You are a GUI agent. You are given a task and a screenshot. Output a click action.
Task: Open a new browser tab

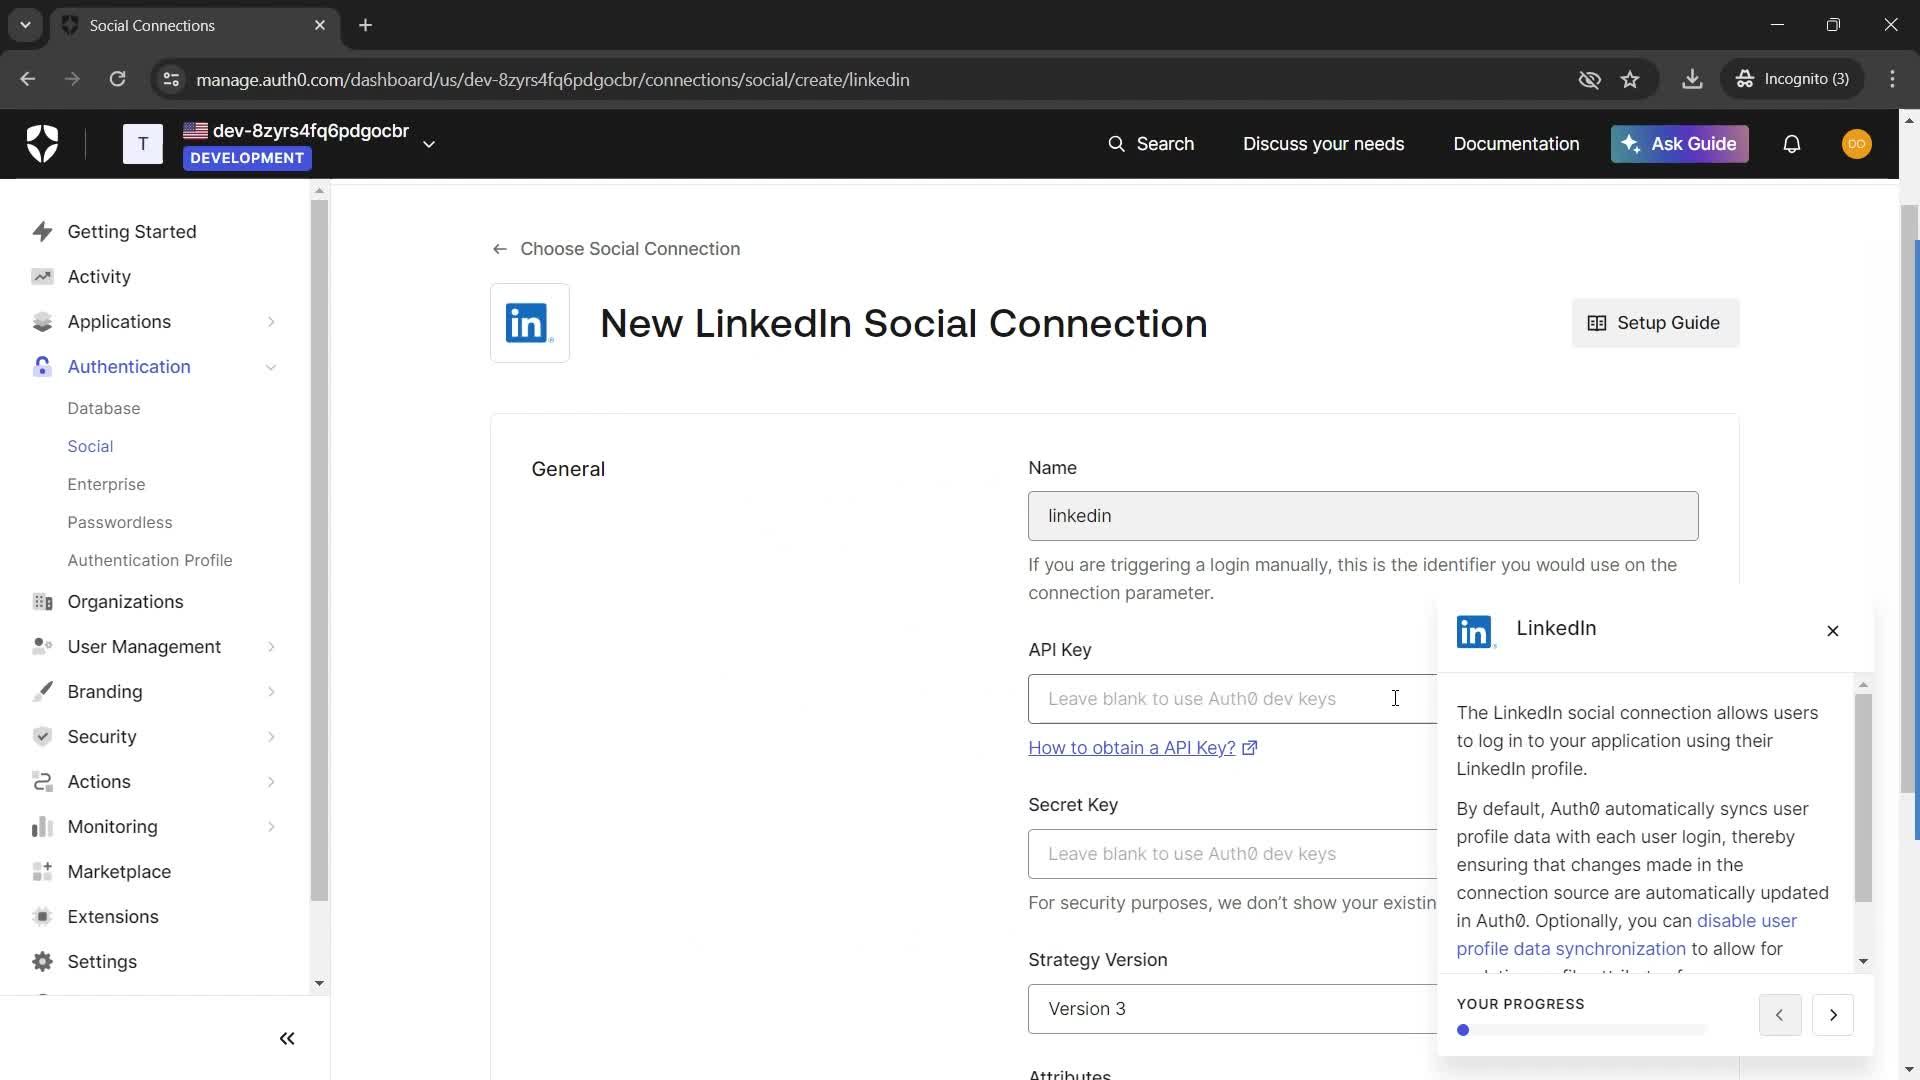[x=366, y=25]
